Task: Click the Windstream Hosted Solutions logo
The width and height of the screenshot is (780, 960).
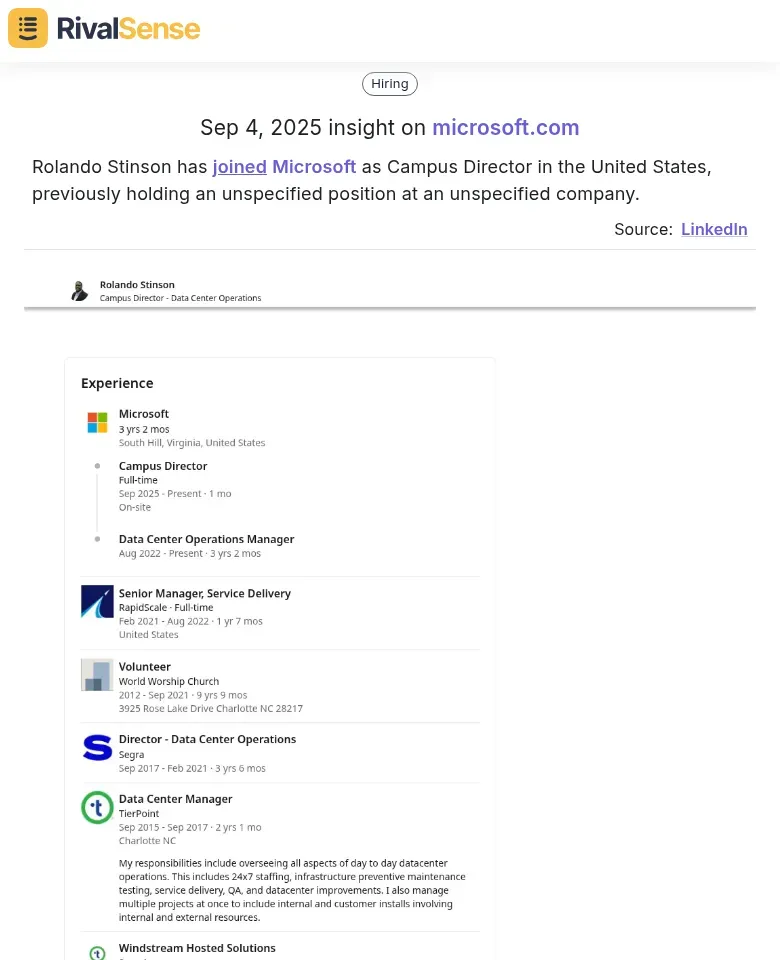Action: coord(97,953)
